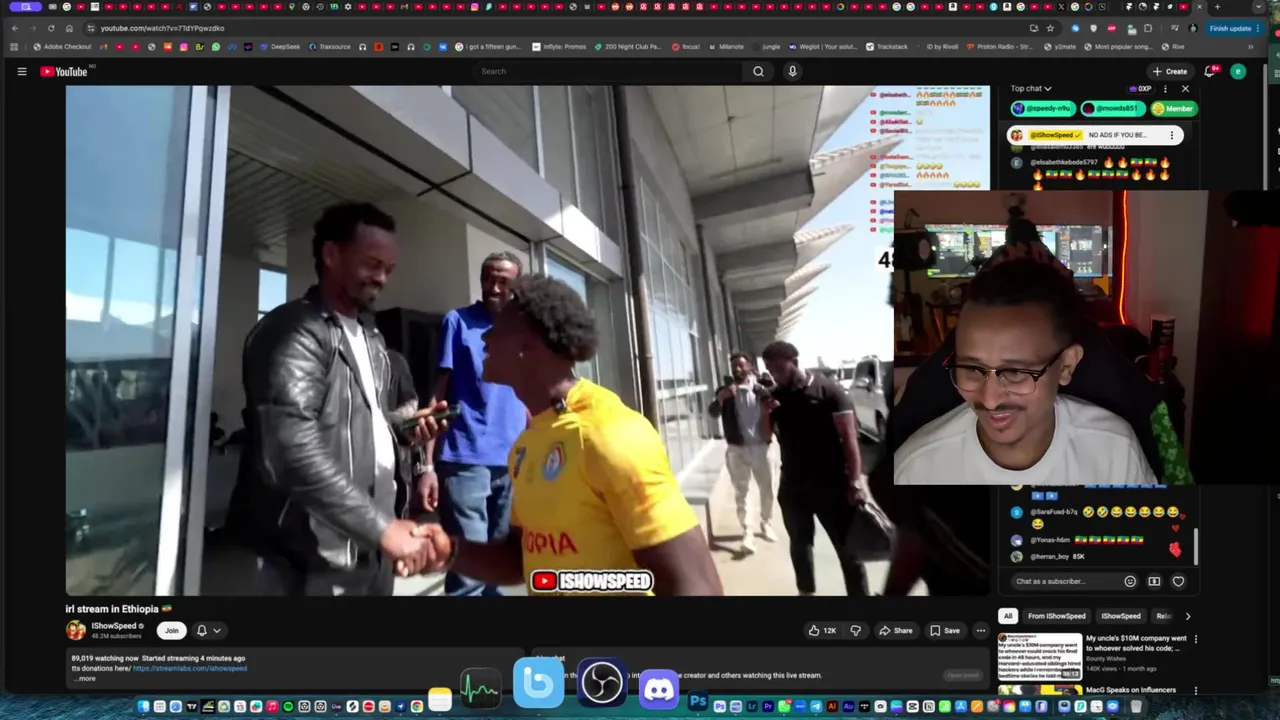Screen dimensions: 1280x720
Task: Open live chat options menu
Action: pos(1165,89)
